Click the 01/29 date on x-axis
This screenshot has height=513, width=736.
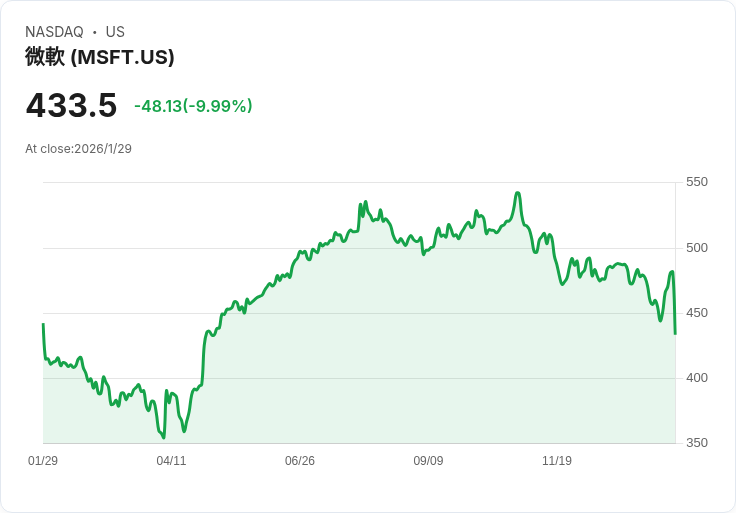point(43,461)
